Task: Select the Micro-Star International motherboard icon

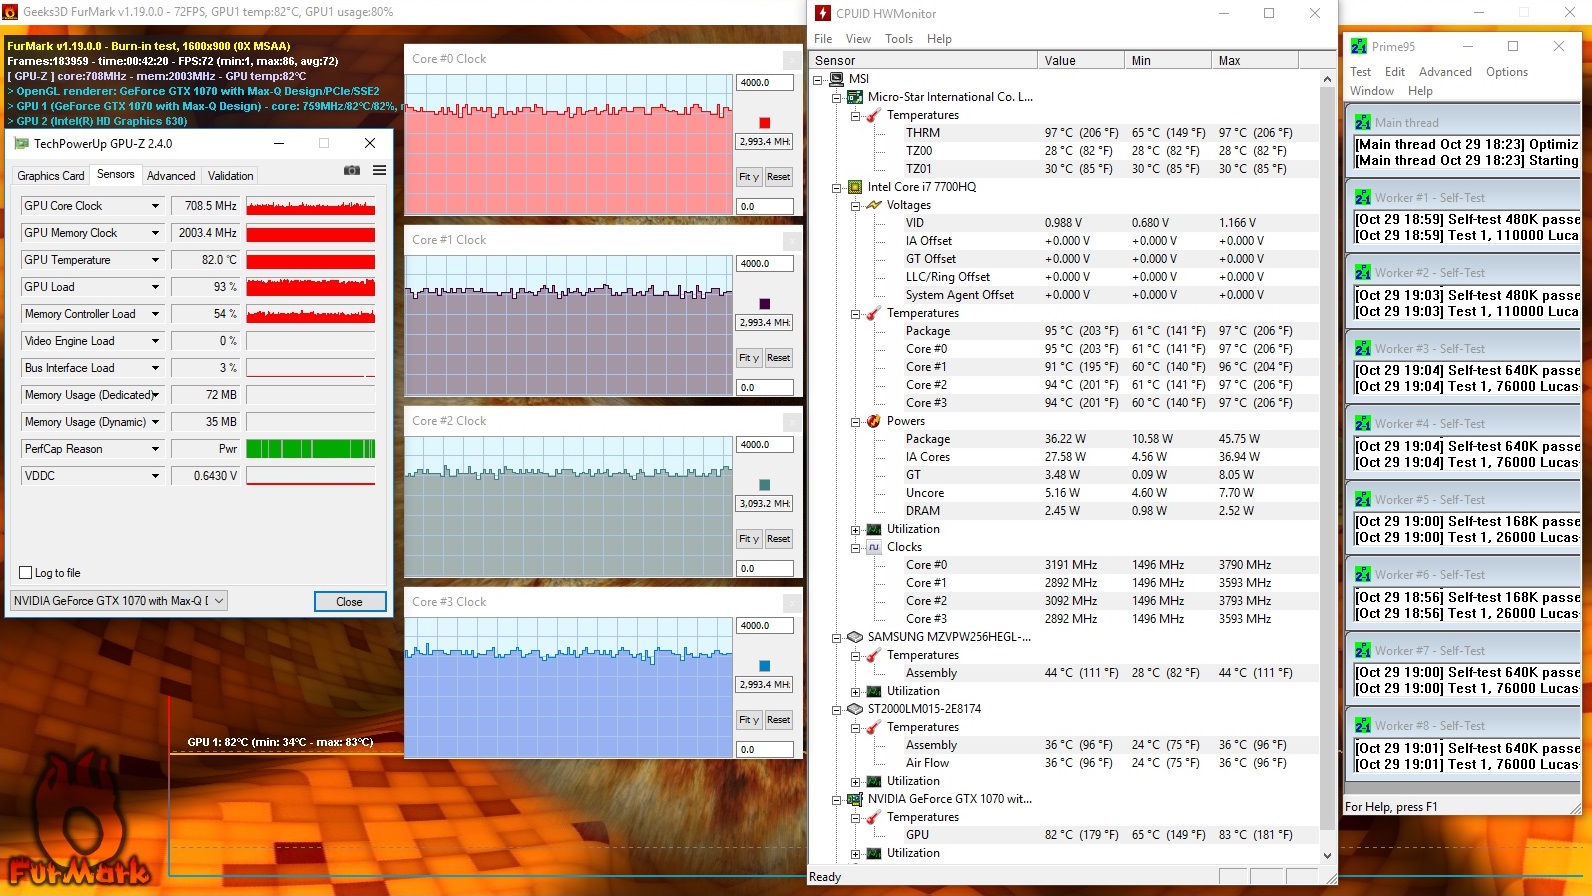Action: [855, 97]
